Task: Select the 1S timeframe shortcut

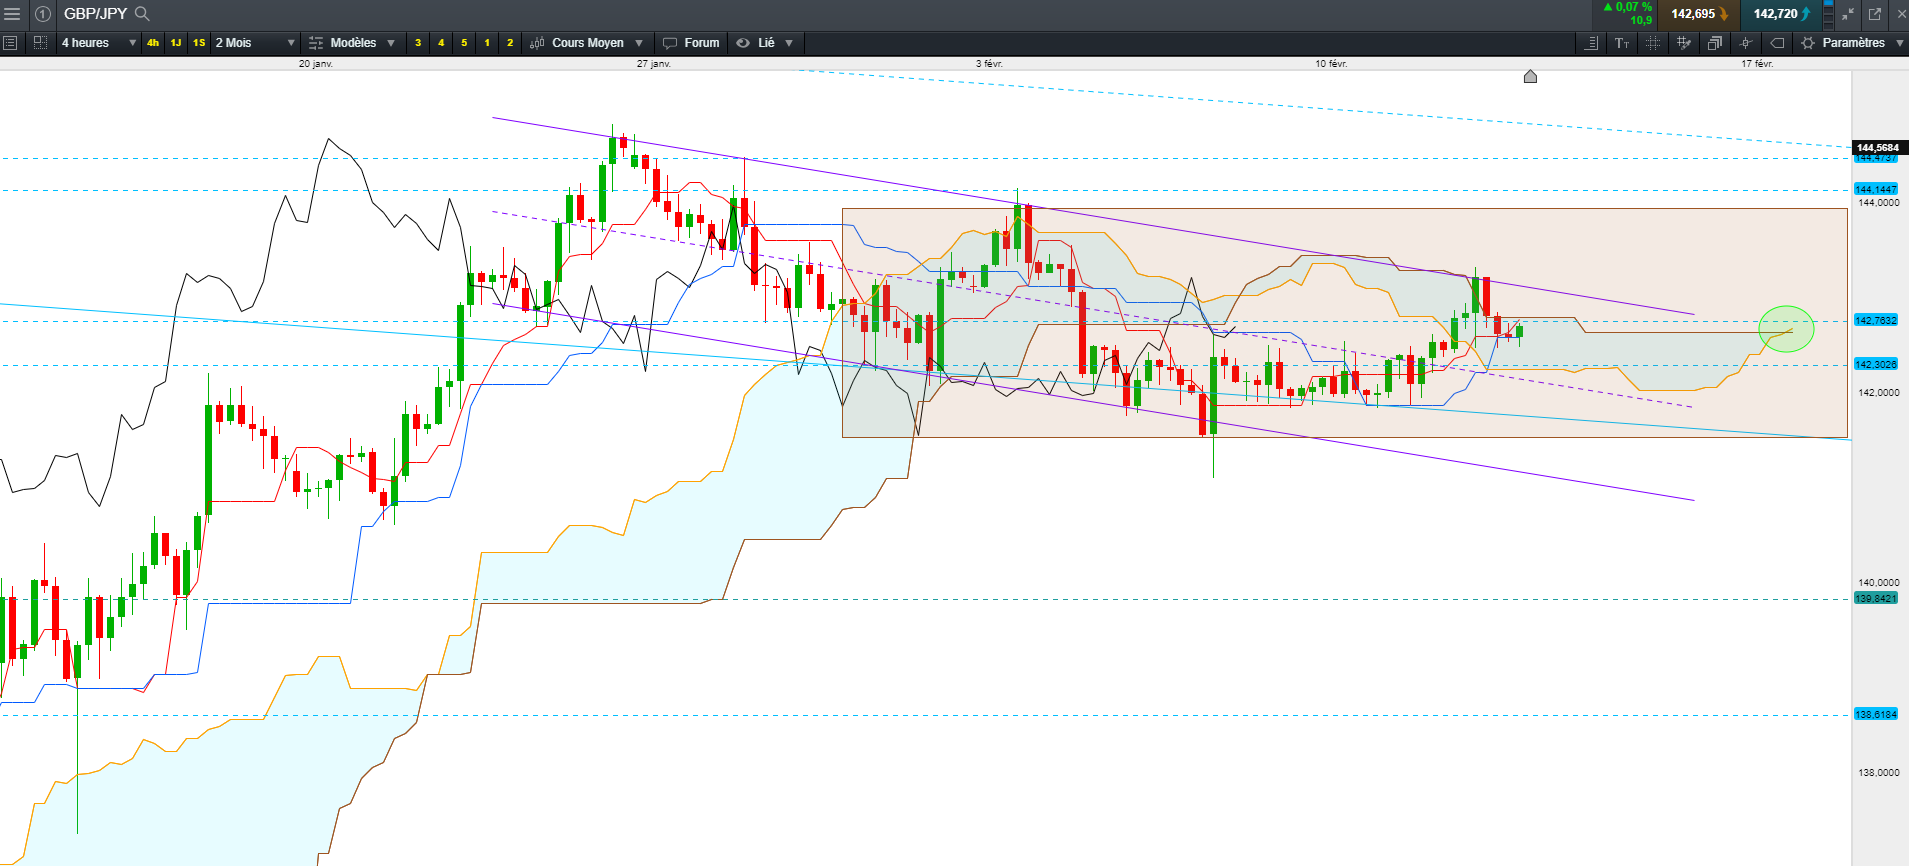Action: pos(199,43)
